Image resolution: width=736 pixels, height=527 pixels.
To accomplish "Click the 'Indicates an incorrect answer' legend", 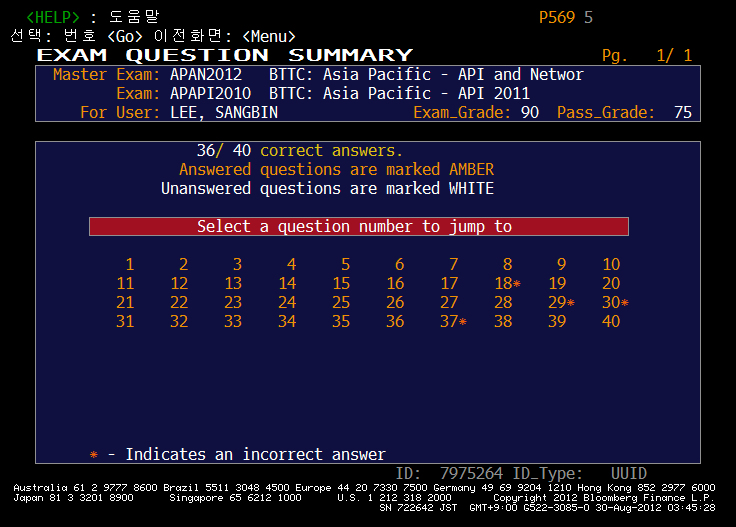I will tap(238, 454).
